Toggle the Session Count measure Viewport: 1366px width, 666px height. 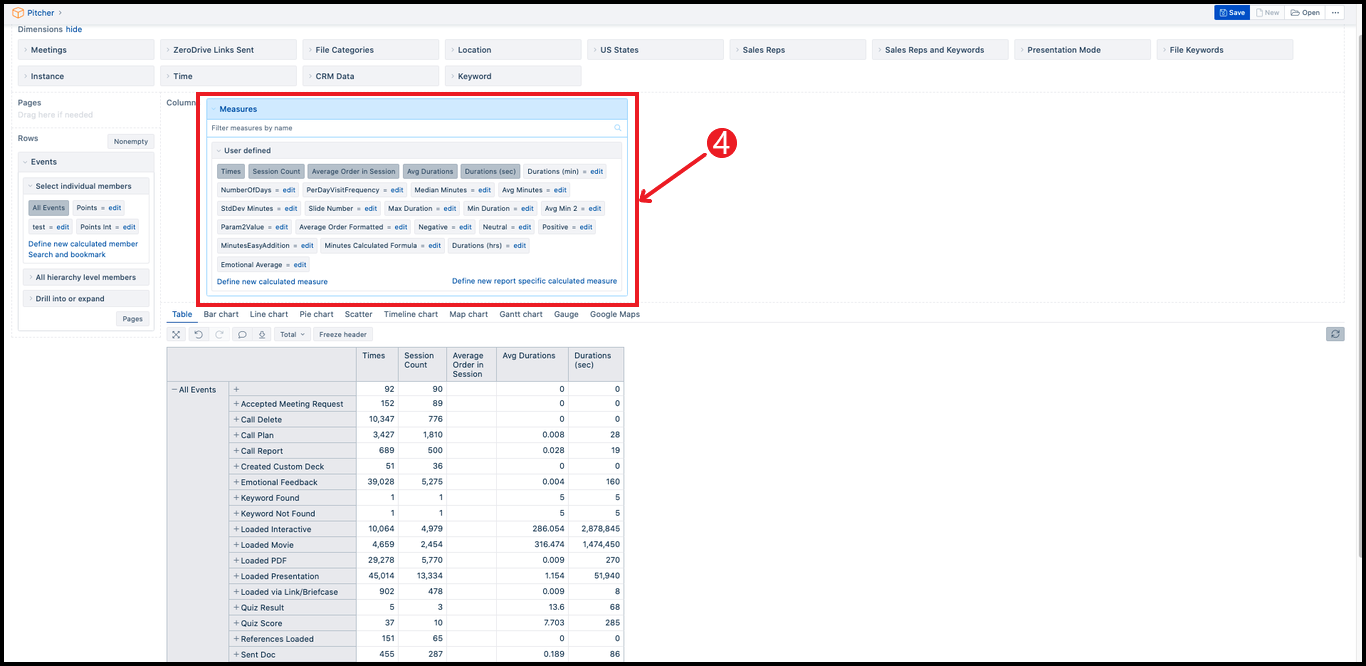[x=276, y=172]
